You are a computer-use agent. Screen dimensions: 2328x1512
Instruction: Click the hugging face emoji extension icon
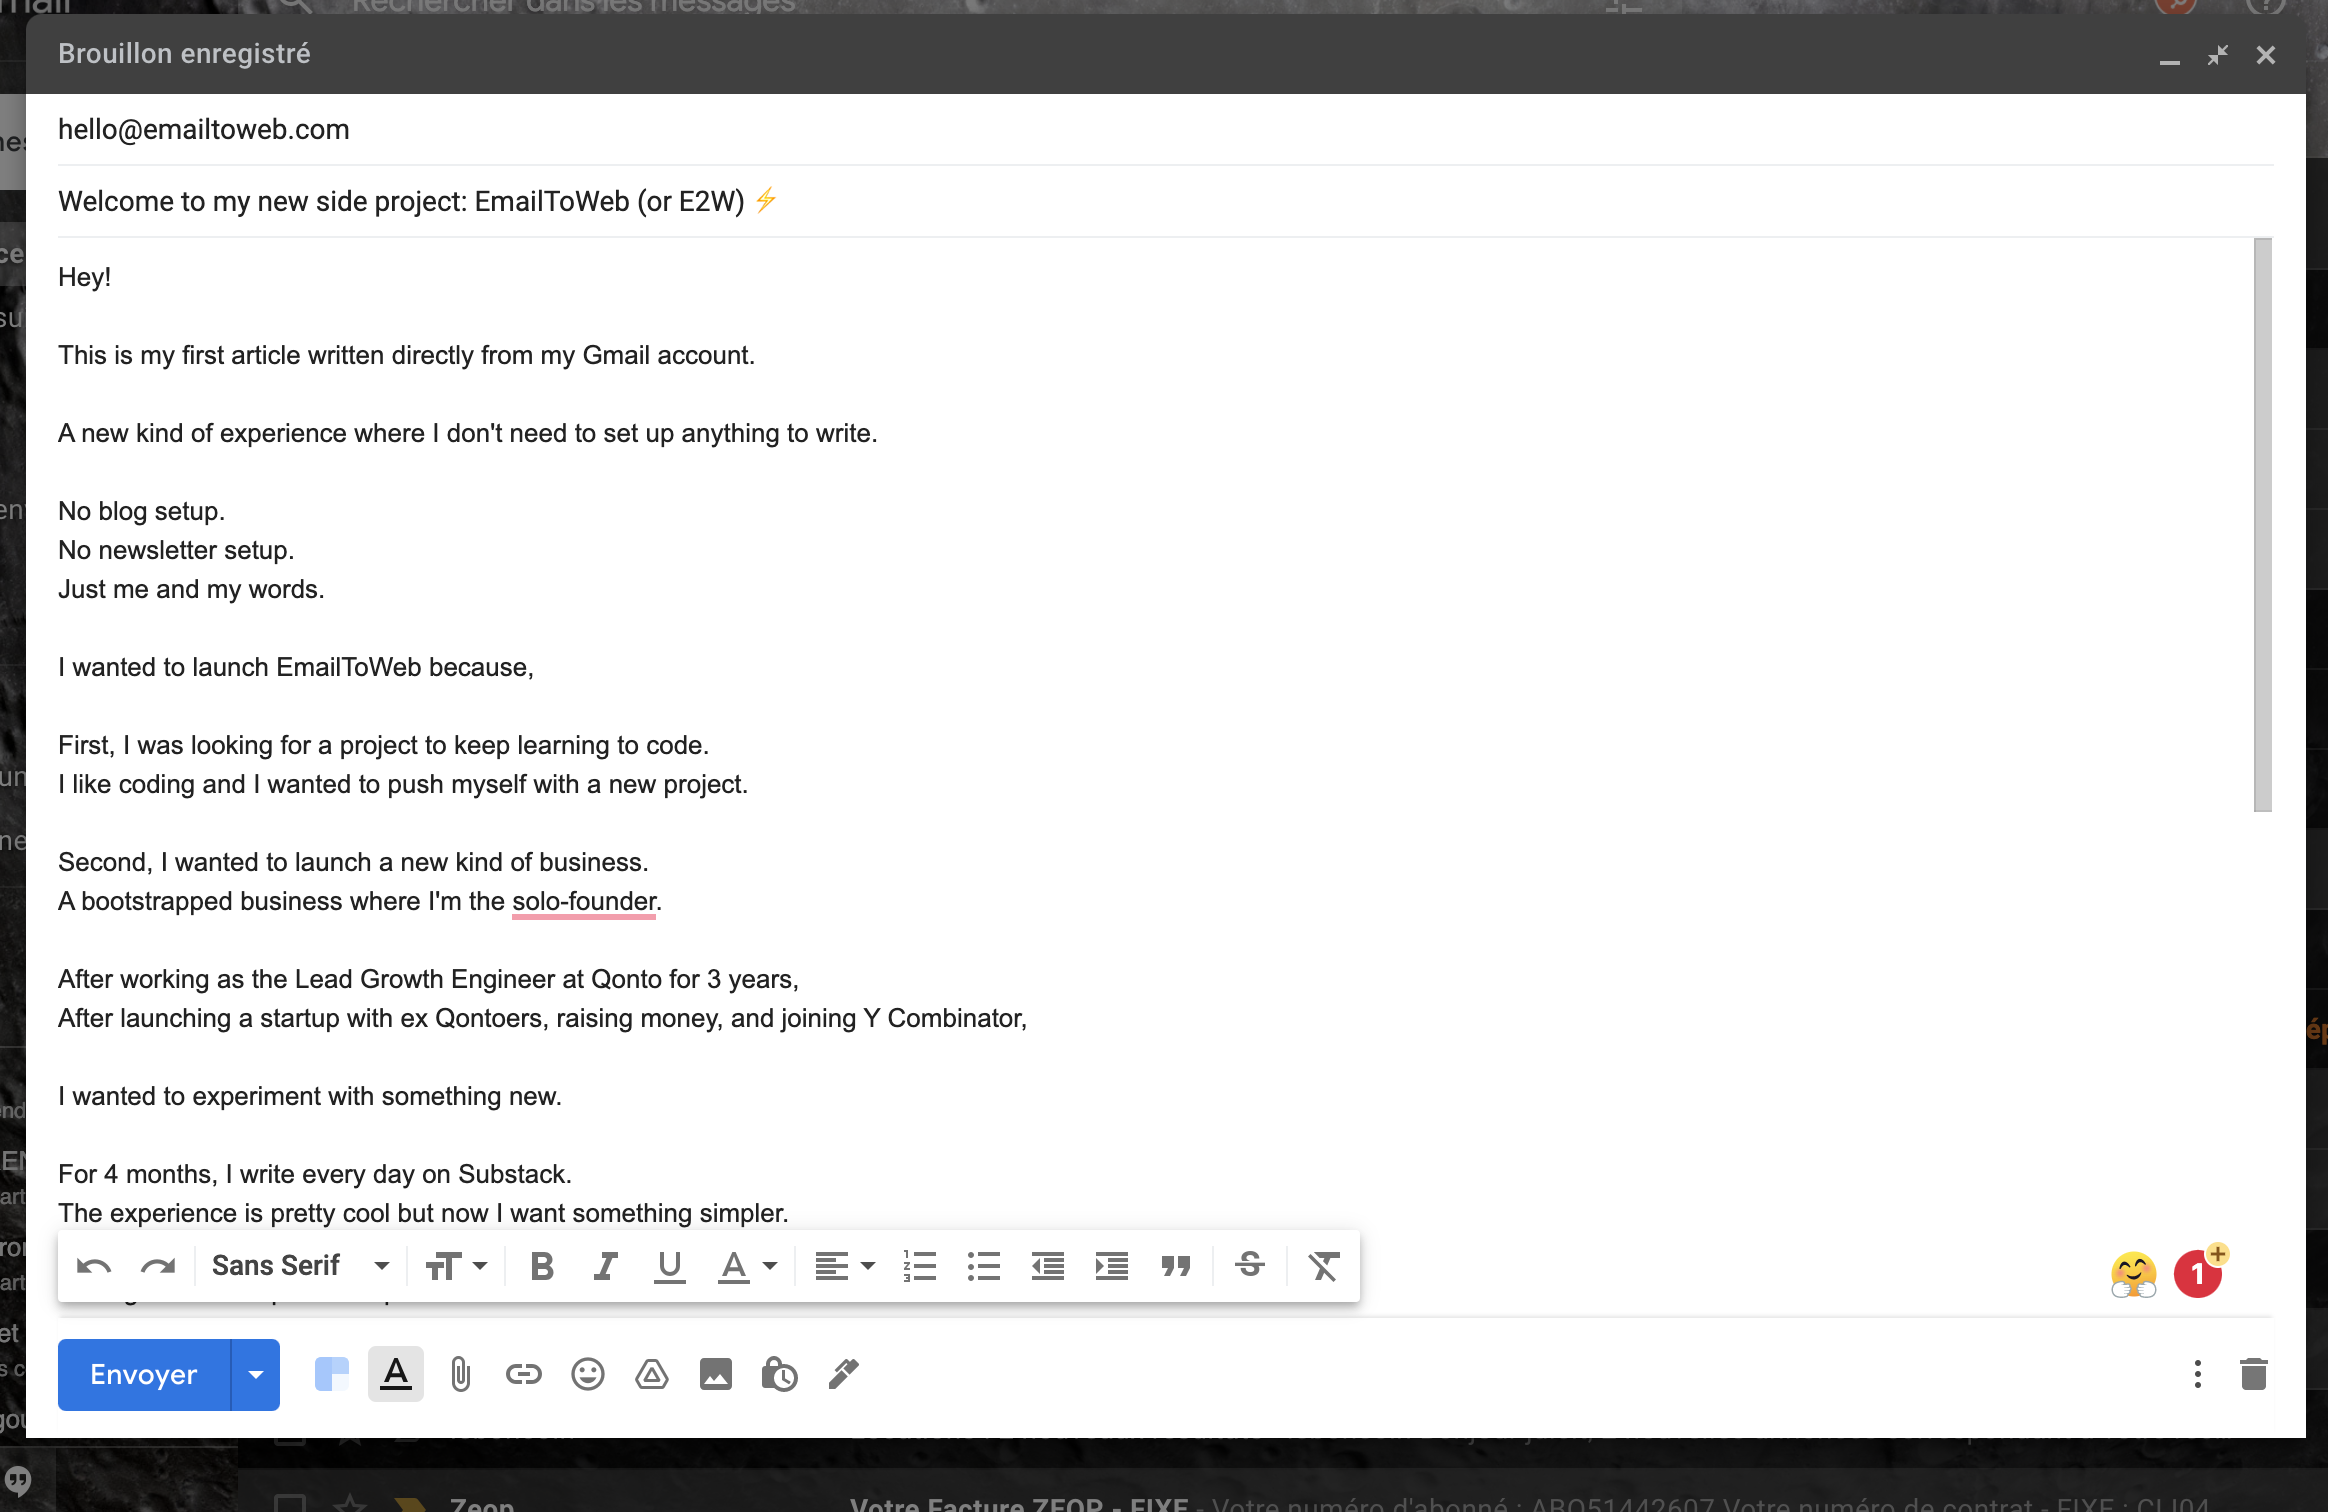tap(2133, 1275)
